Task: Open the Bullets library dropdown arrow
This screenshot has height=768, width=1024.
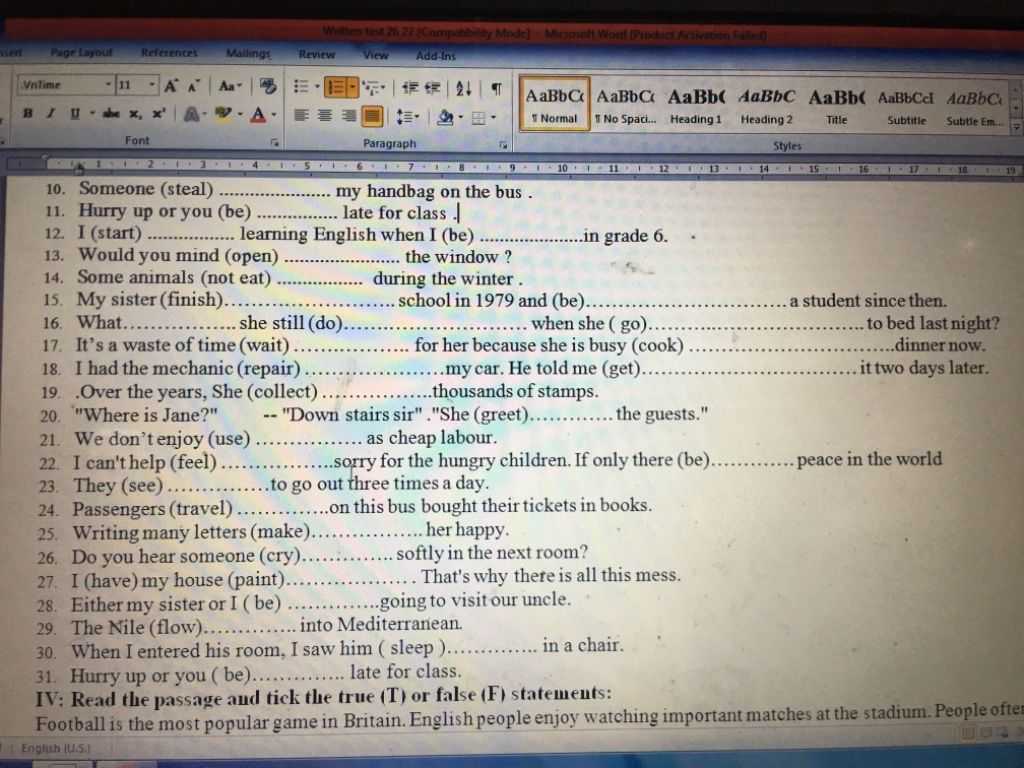Action: [317, 87]
